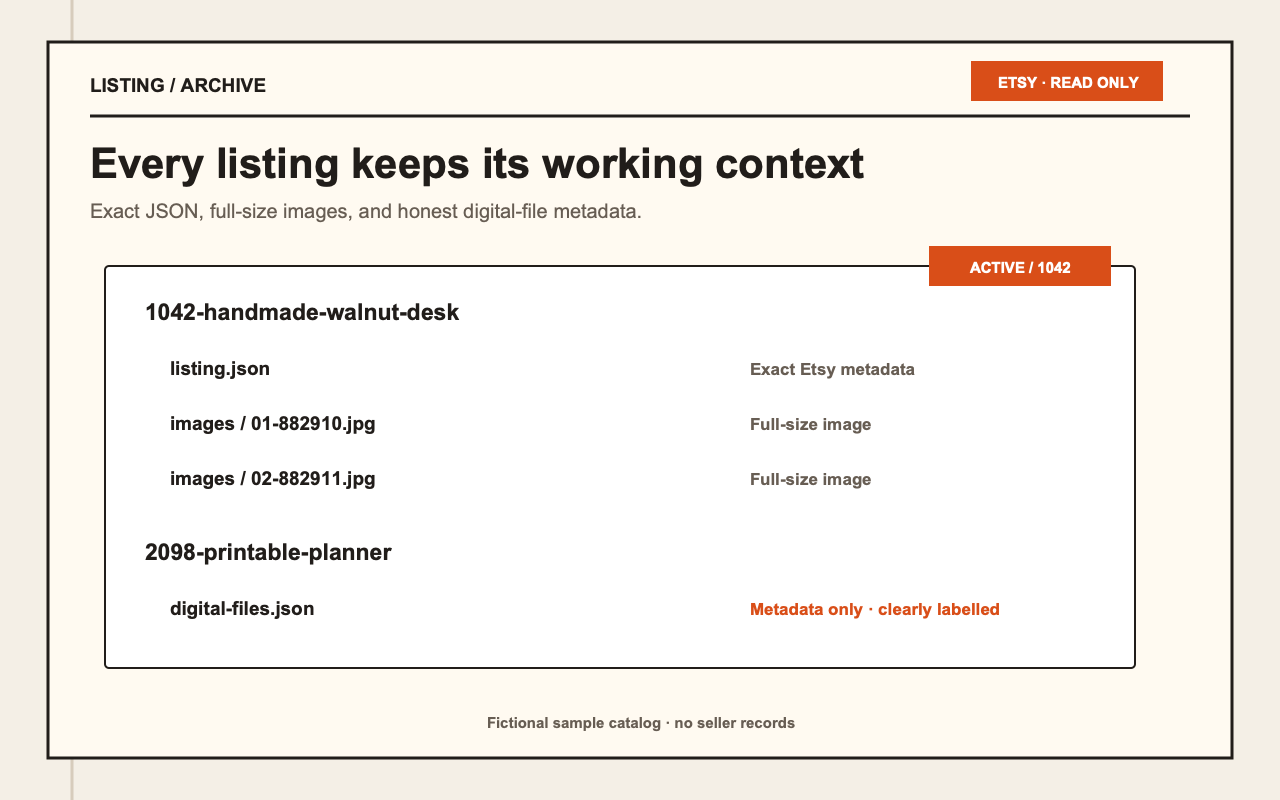Select the 1042-handmade-walnut-desk folder
Viewport: 1280px width, 800px height.
point(302,312)
